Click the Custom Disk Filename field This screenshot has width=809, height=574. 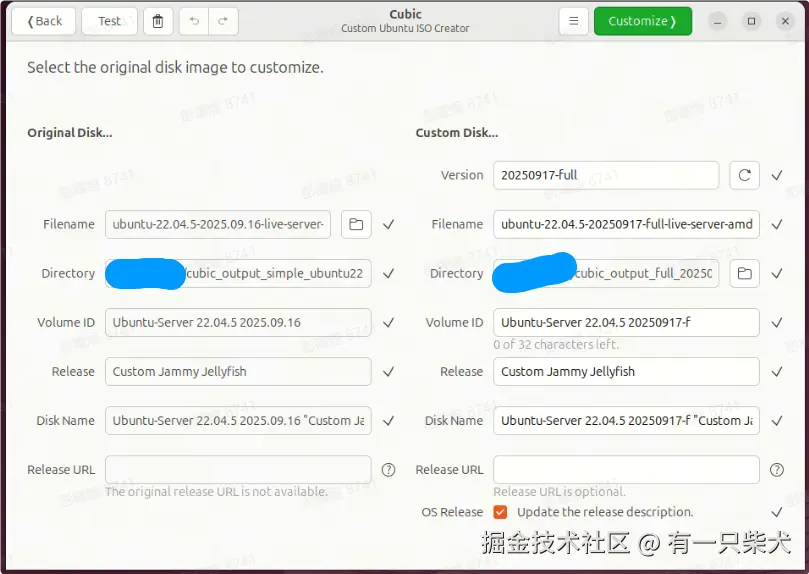[626, 224]
